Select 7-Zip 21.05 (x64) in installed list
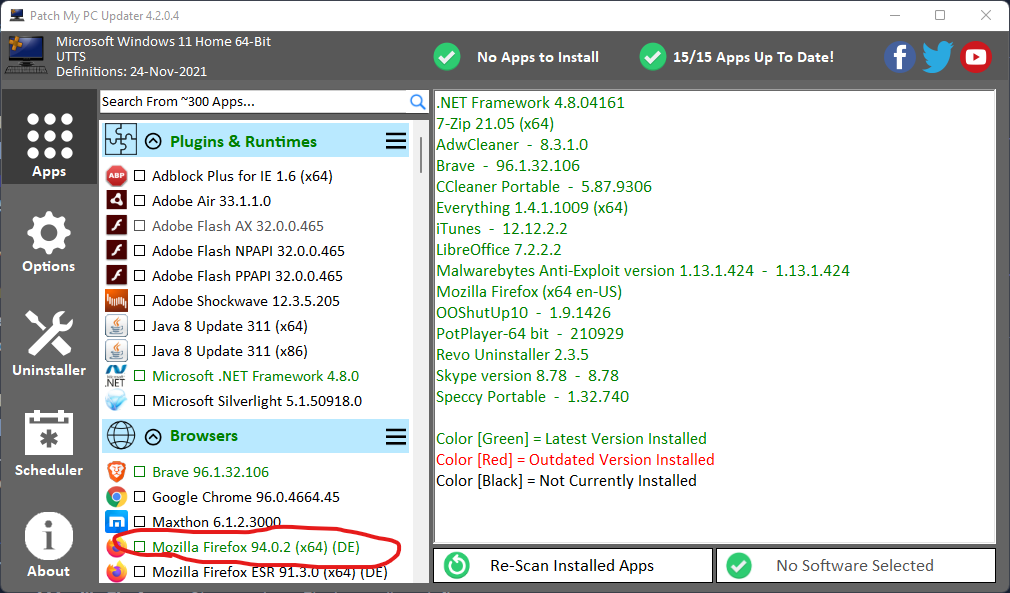Screen dimensions: 1010x593 pos(495,124)
